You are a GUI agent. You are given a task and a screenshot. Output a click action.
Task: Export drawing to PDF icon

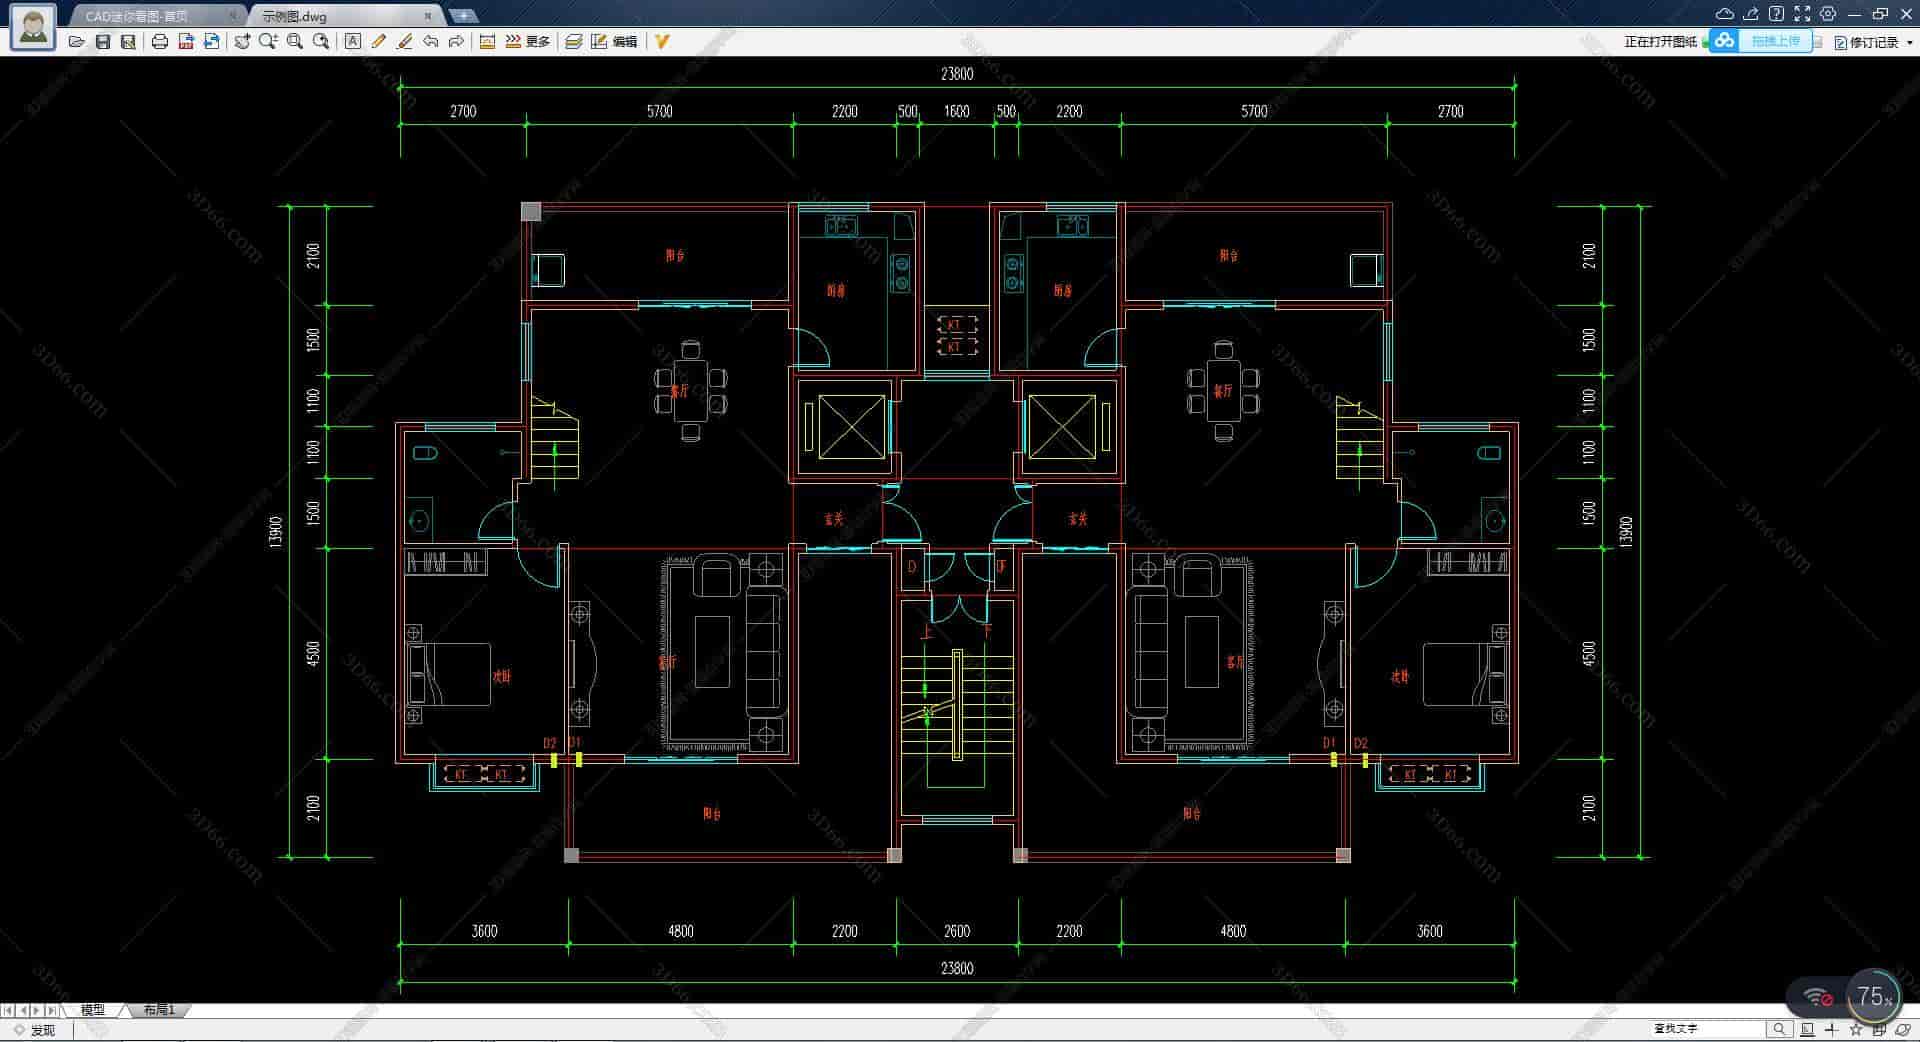[185, 41]
